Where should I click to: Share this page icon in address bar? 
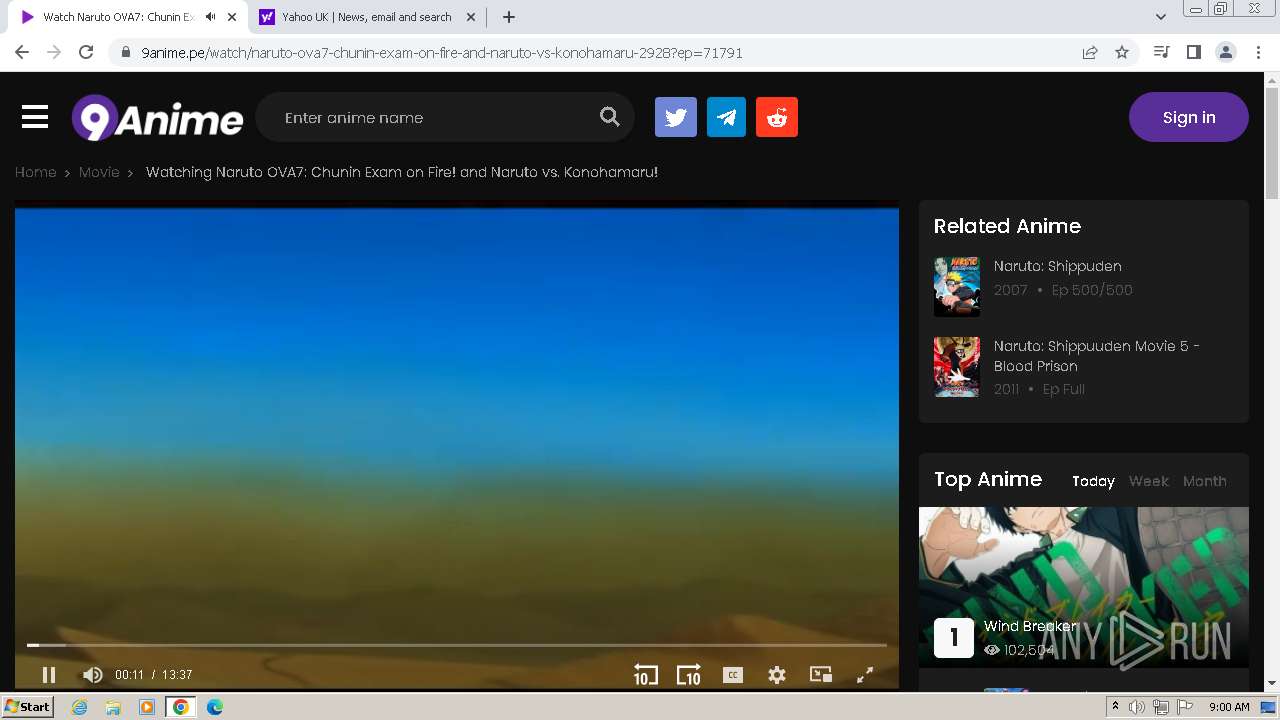[1090, 52]
